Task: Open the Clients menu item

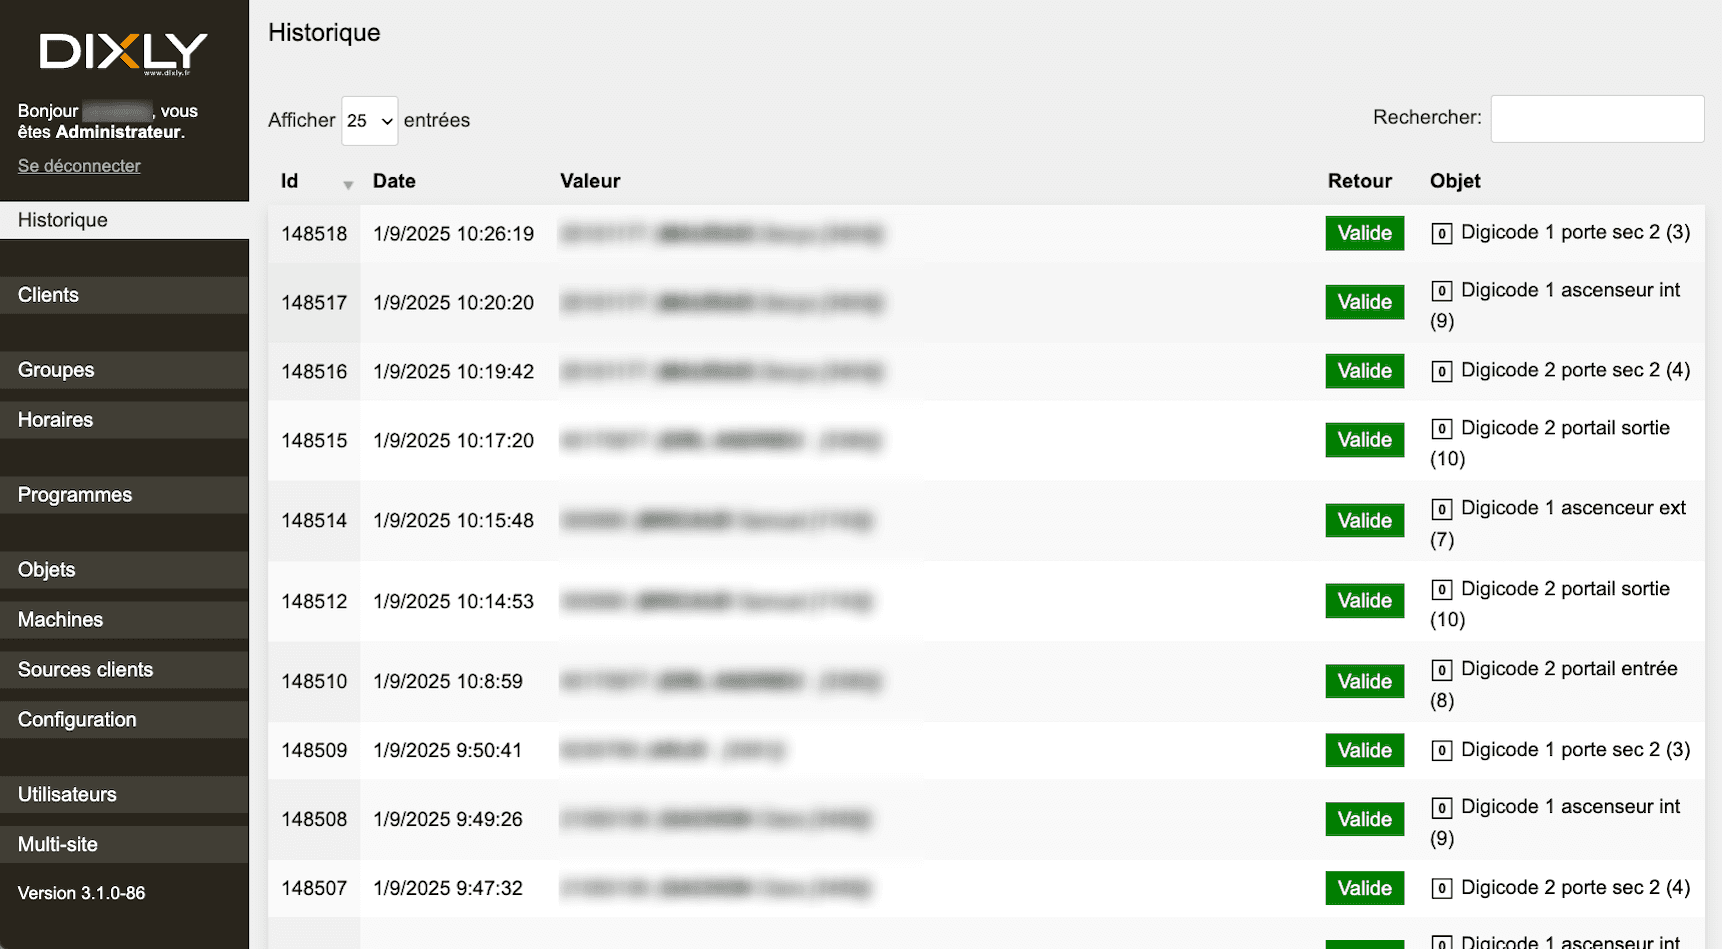Action: pos(48,295)
